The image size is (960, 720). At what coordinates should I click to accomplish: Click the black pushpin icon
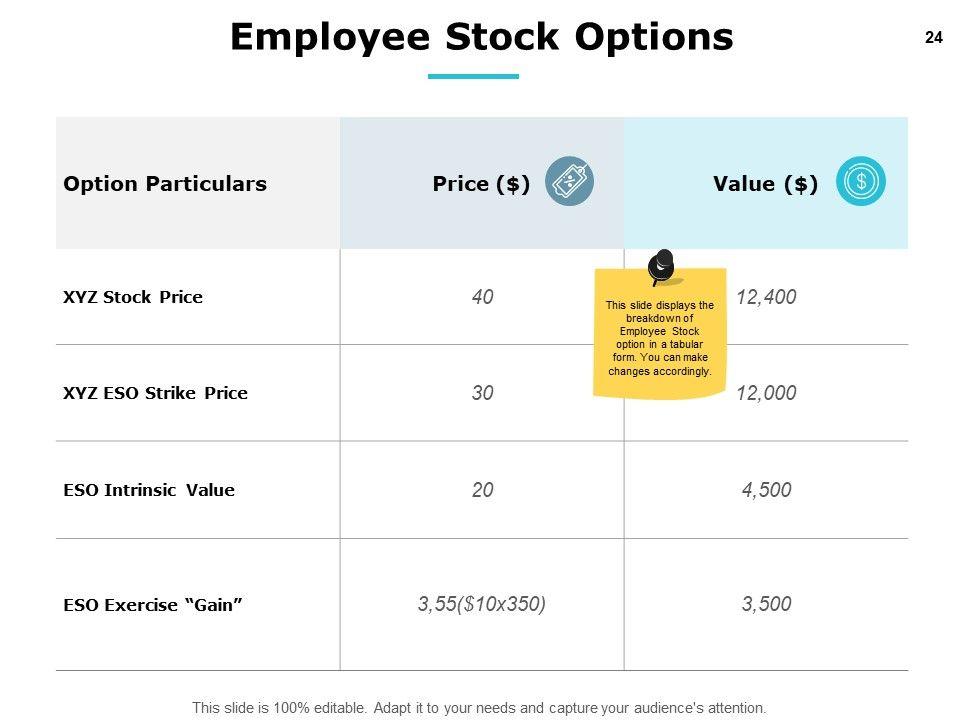pos(661,267)
